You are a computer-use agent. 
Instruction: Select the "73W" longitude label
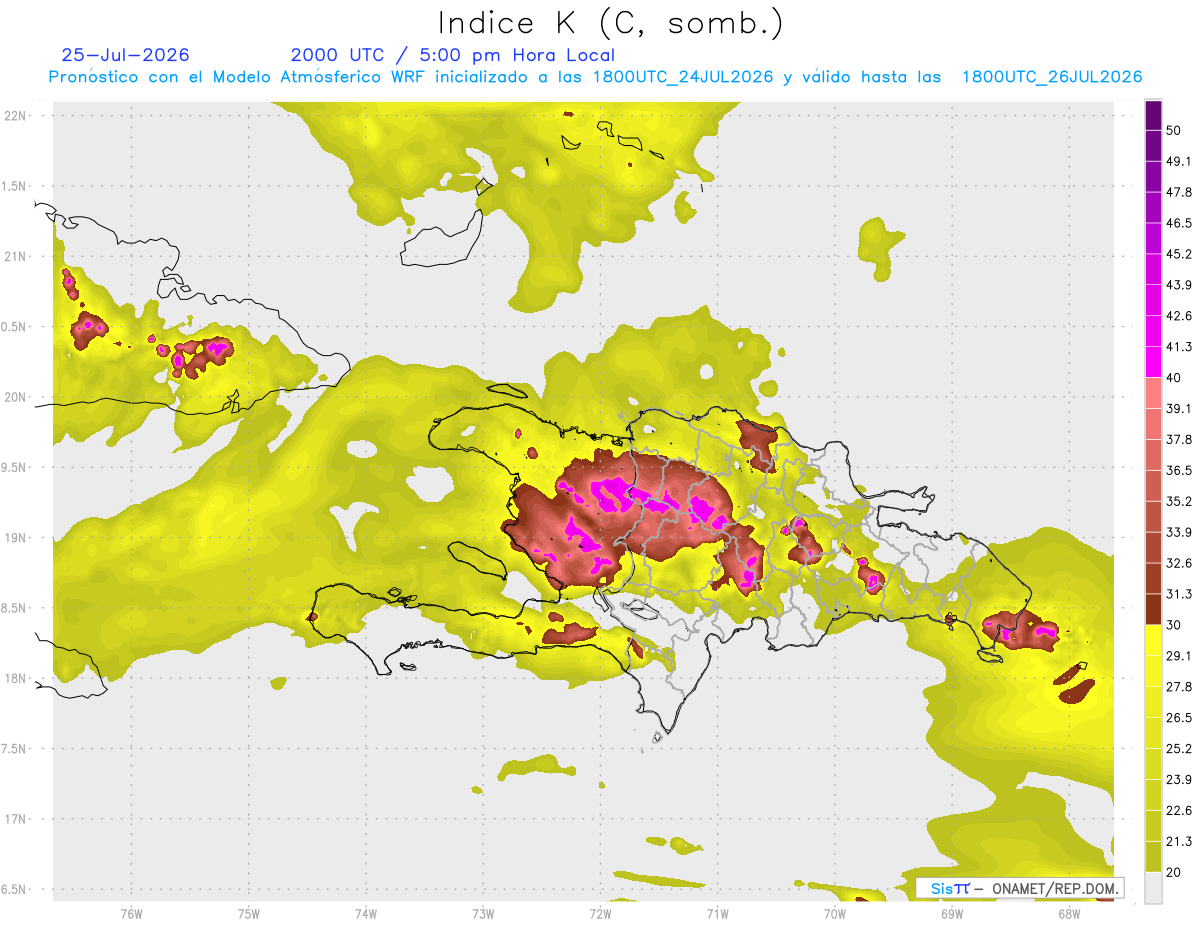(483, 913)
